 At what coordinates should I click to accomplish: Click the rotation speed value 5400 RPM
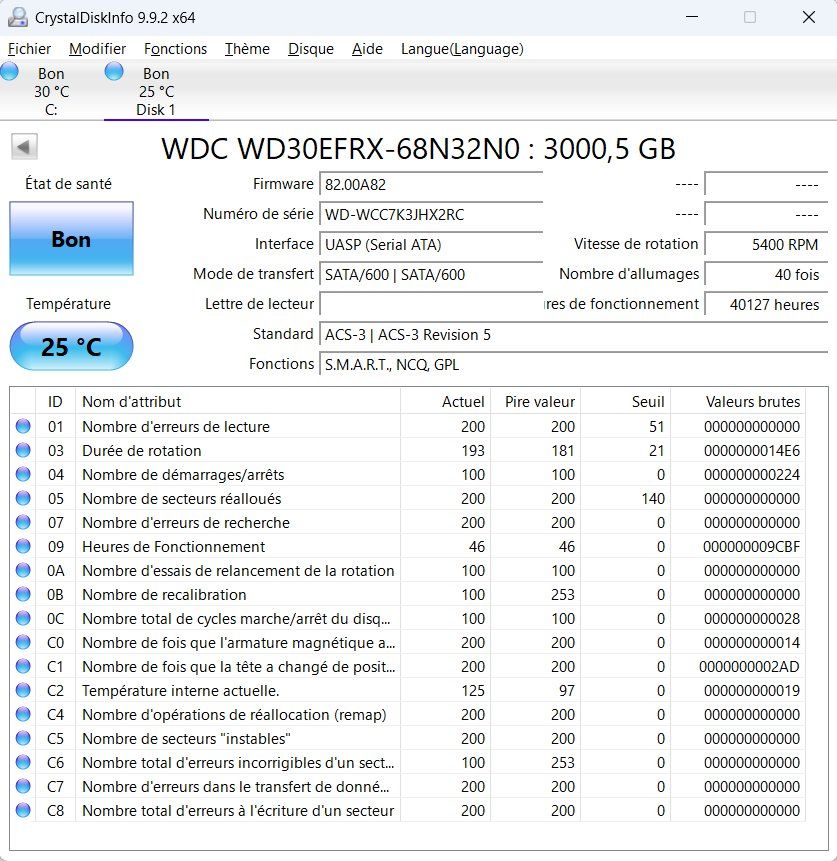coord(766,244)
